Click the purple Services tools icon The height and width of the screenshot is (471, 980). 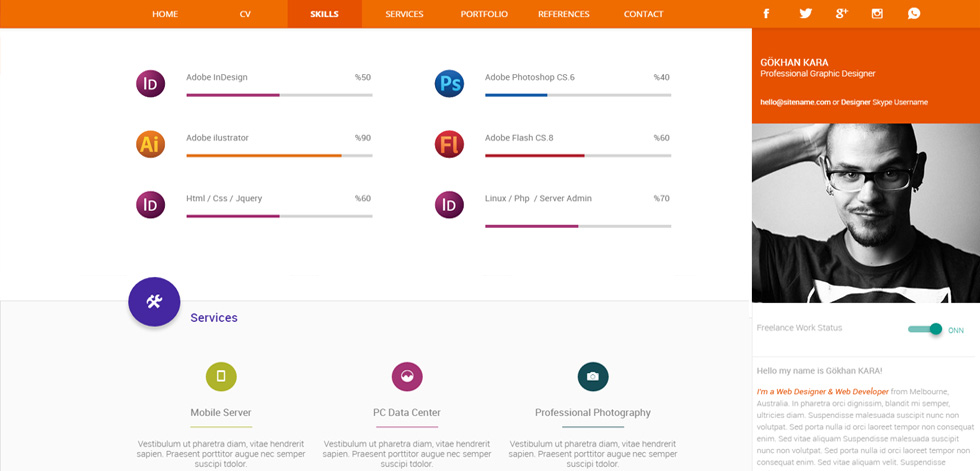(154, 302)
